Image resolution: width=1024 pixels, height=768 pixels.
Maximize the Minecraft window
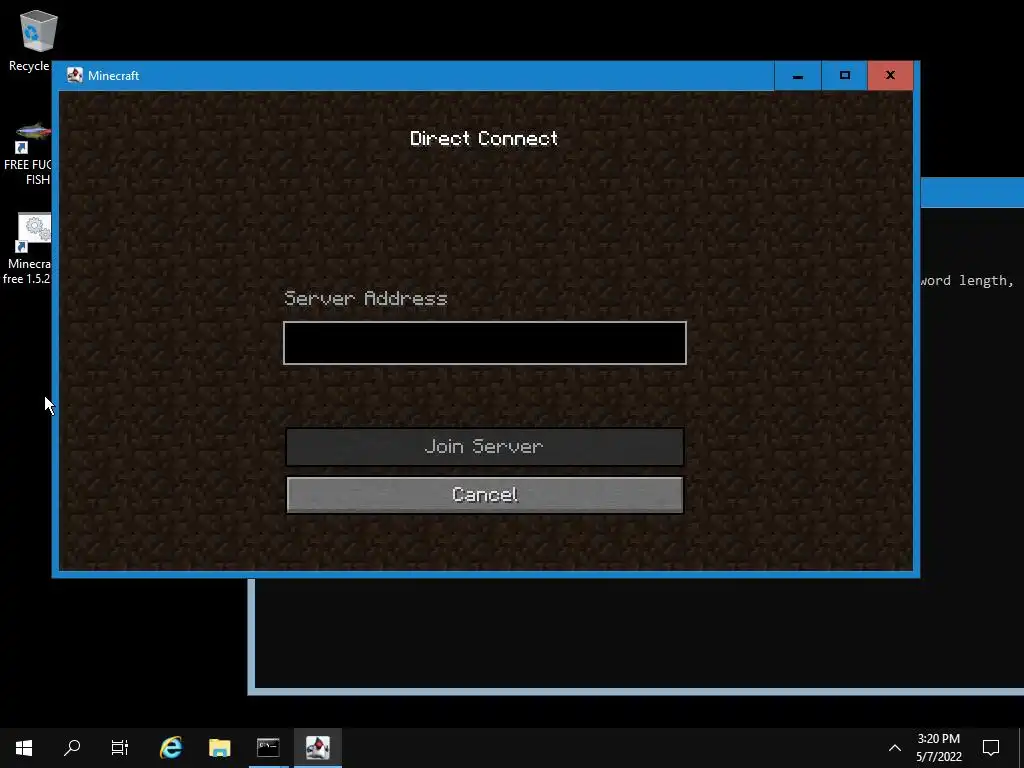point(844,76)
